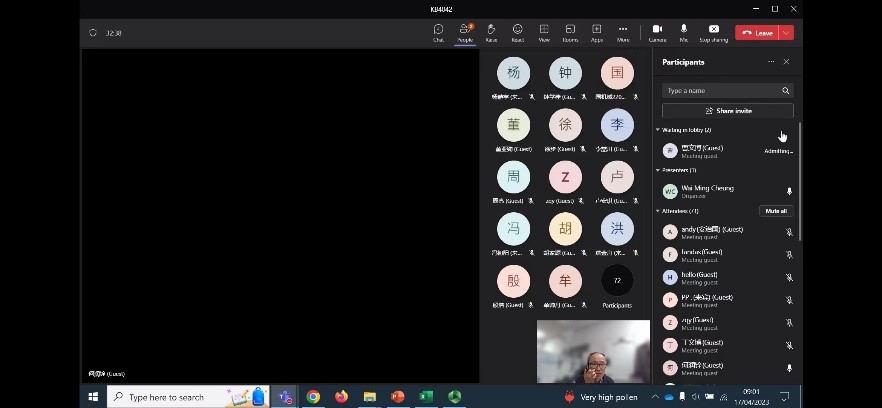Click the Raise hand icon
The height and width of the screenshot is (408, 882).
pyautogui.click(x=491, y=32)
